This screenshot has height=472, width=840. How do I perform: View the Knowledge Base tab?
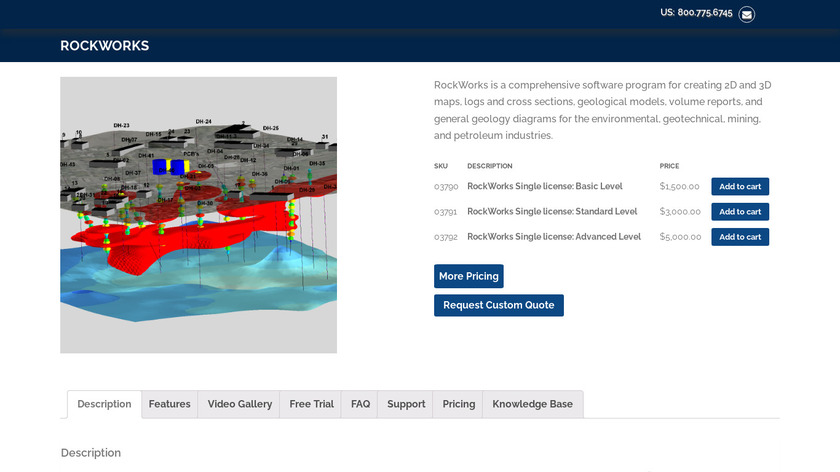coord(532,404)
